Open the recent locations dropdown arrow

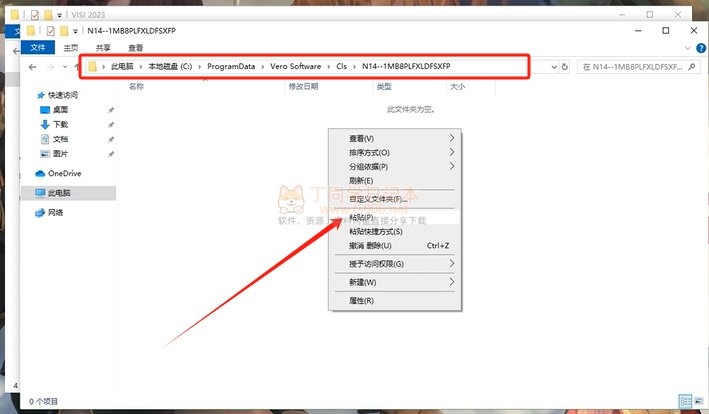65,67
